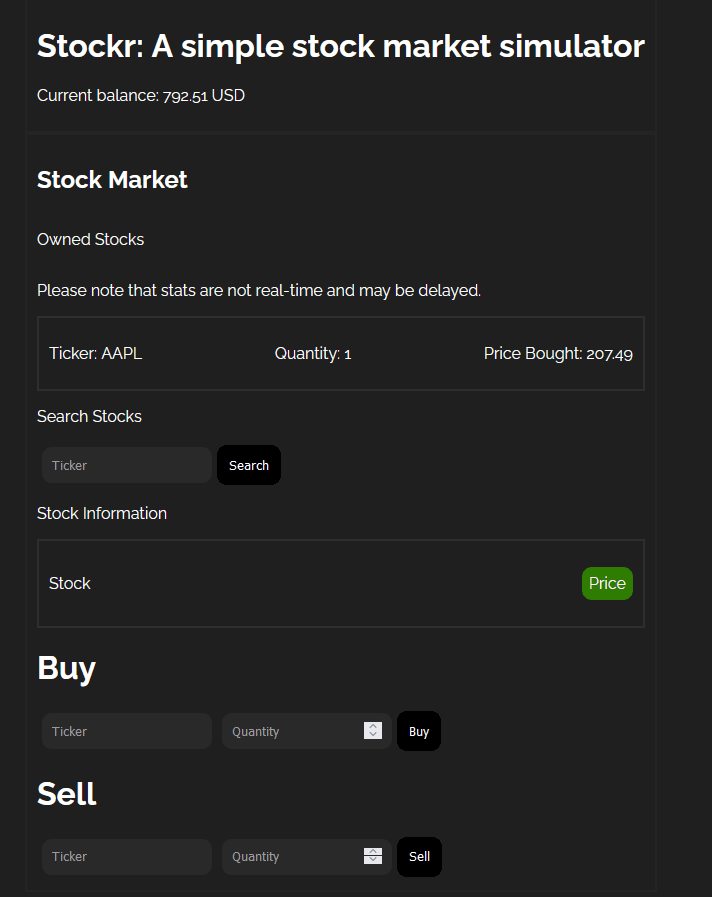Click the Stock Market section heading
Image resolution: width=712 pixels, height=897 pixels.
coord(112,180)
